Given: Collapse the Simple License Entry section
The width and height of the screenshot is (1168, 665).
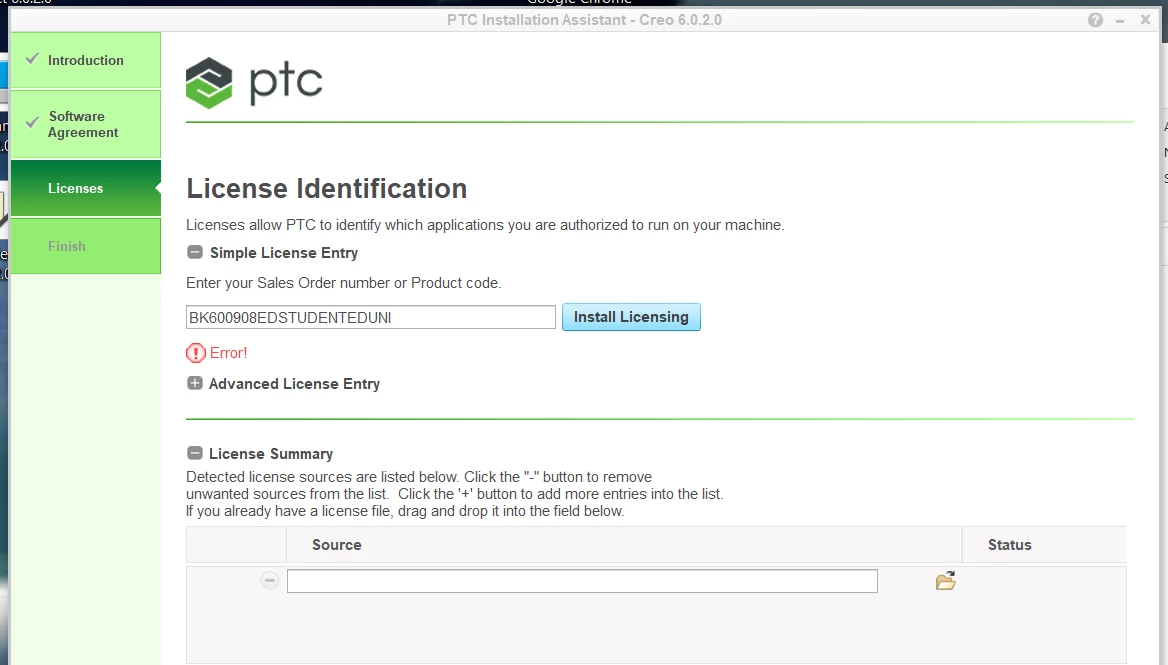Looking at the screenshot, I should (x=194, y=252).
